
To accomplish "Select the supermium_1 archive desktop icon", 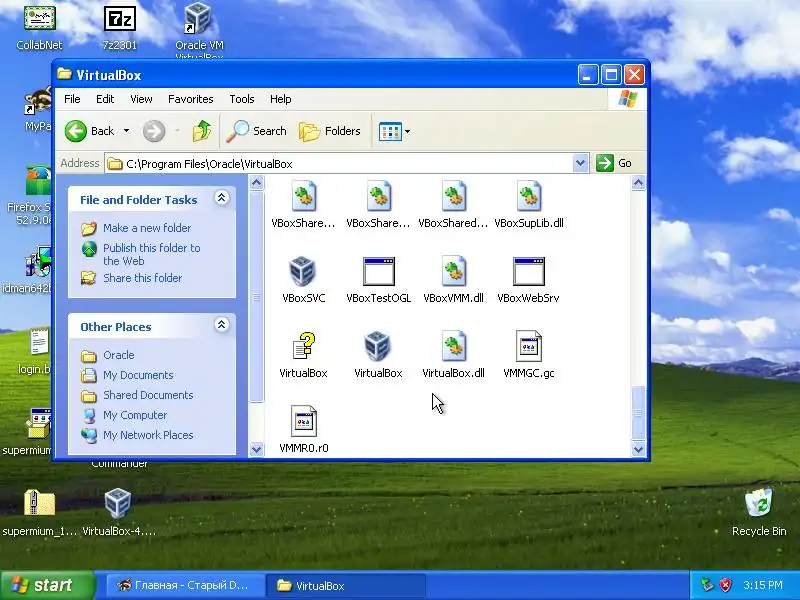I will pos(39,512).
